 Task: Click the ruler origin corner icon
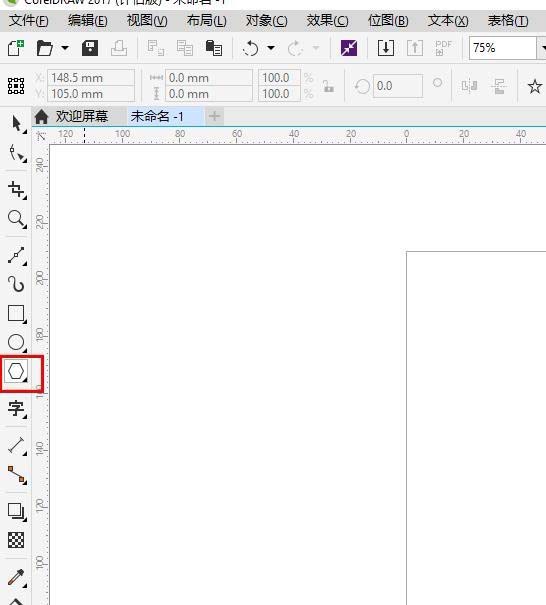point(41,136)
